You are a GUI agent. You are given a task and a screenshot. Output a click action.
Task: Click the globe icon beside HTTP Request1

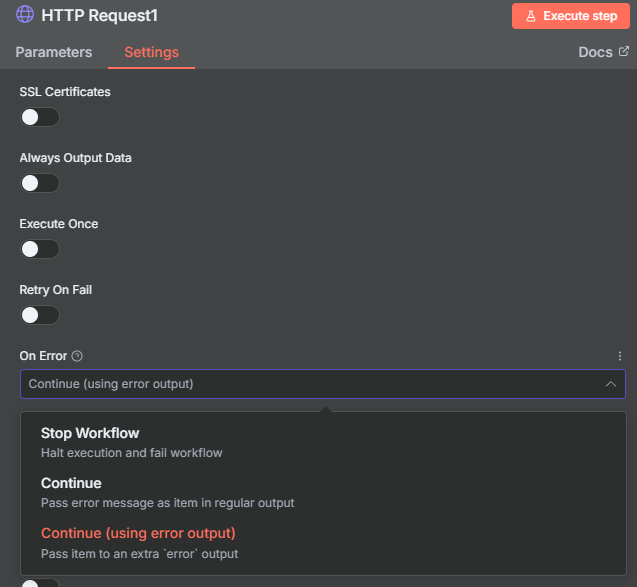tap(25, 16)
